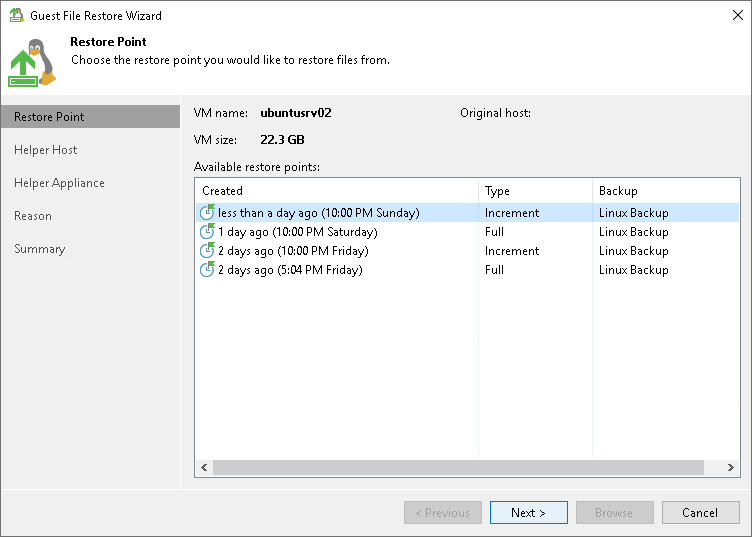The width and height of the screenshot is (752, 537).
Task: Click the restore point icon for 10:00 PM Saturday
Action: coord(207,231)
